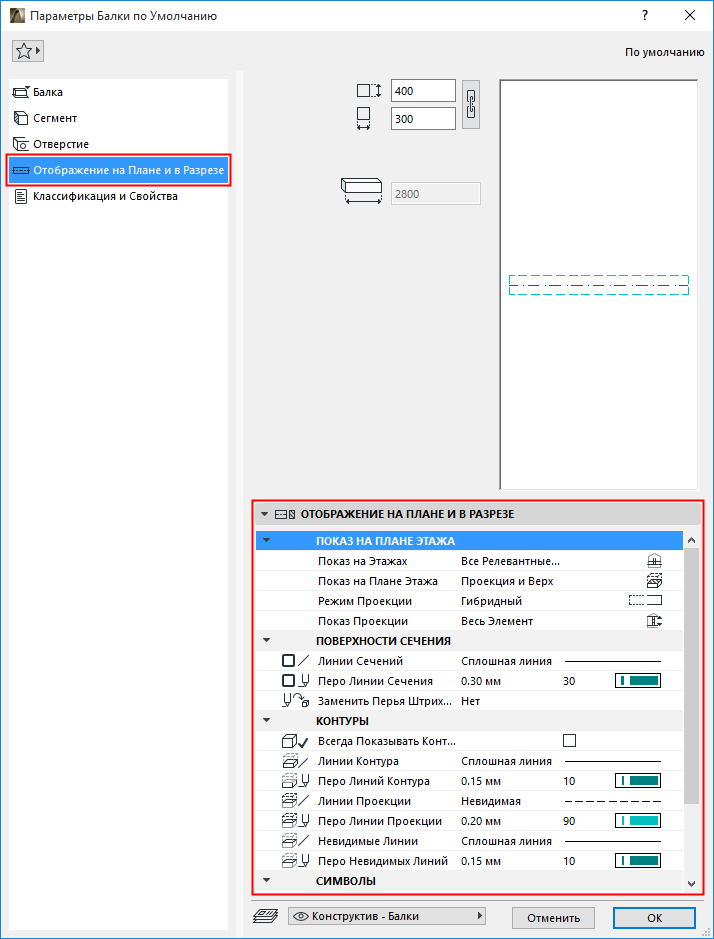
Task: Open the Линии Контура line type Сплошная линия
Action: tap(507, 761)
